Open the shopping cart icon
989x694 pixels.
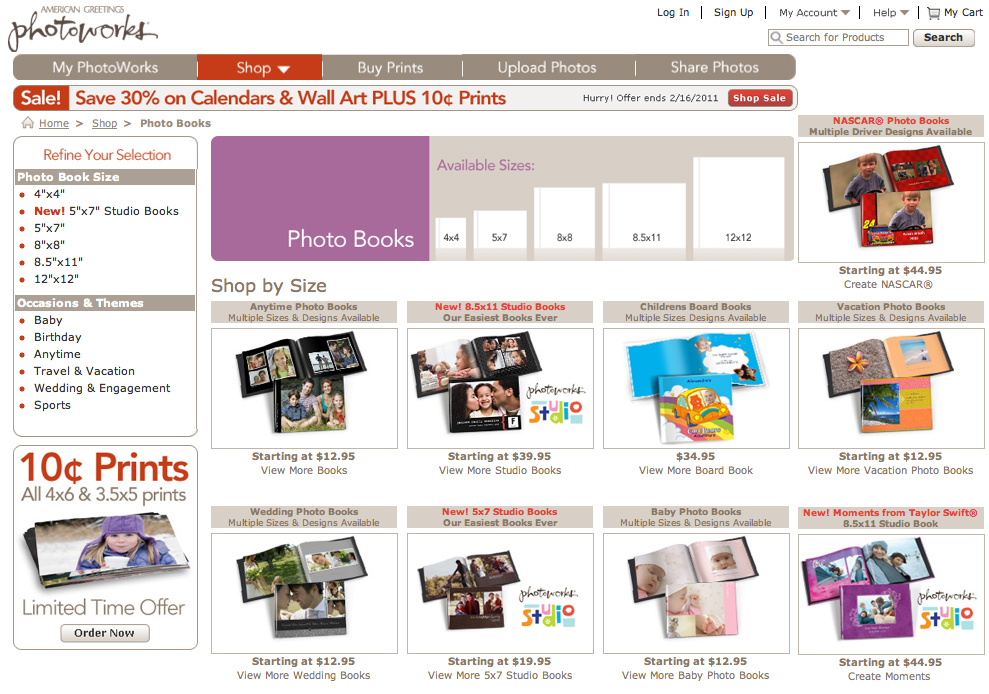pos(933,13)
